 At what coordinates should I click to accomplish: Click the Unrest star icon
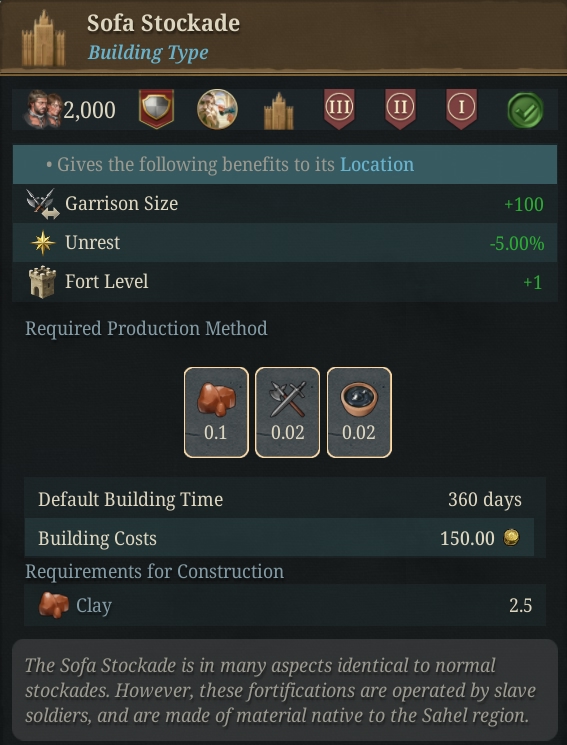43,243
